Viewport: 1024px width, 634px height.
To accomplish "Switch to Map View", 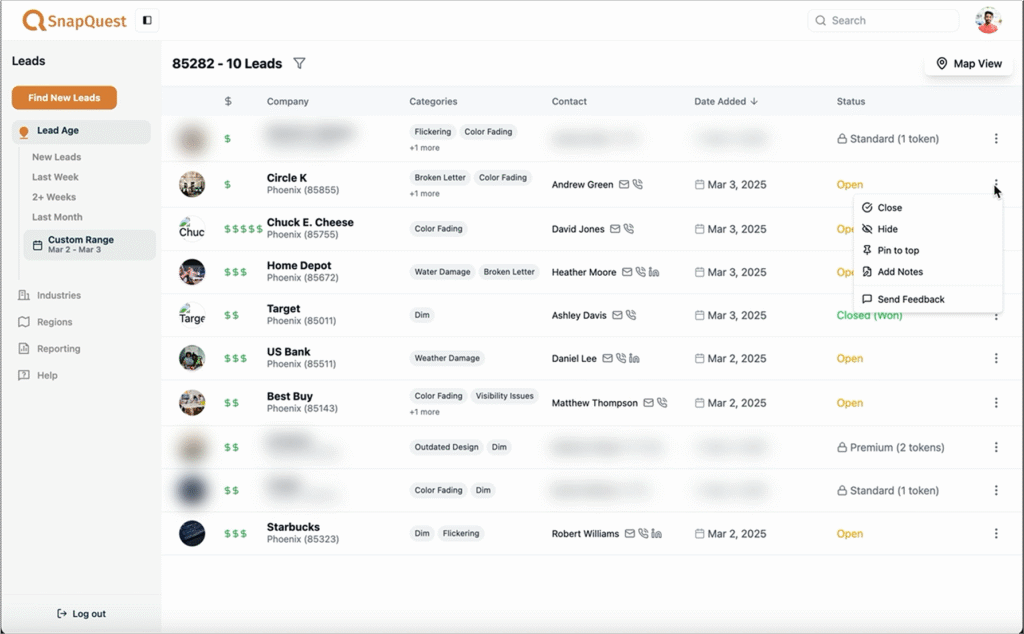I will 969,63.
